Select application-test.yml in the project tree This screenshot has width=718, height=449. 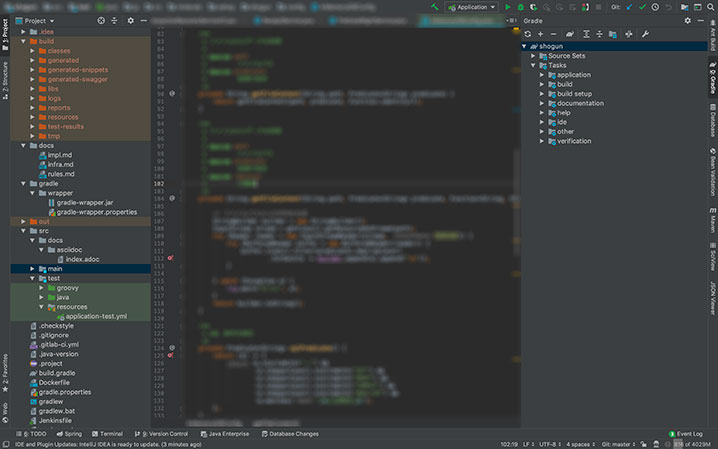96,316
